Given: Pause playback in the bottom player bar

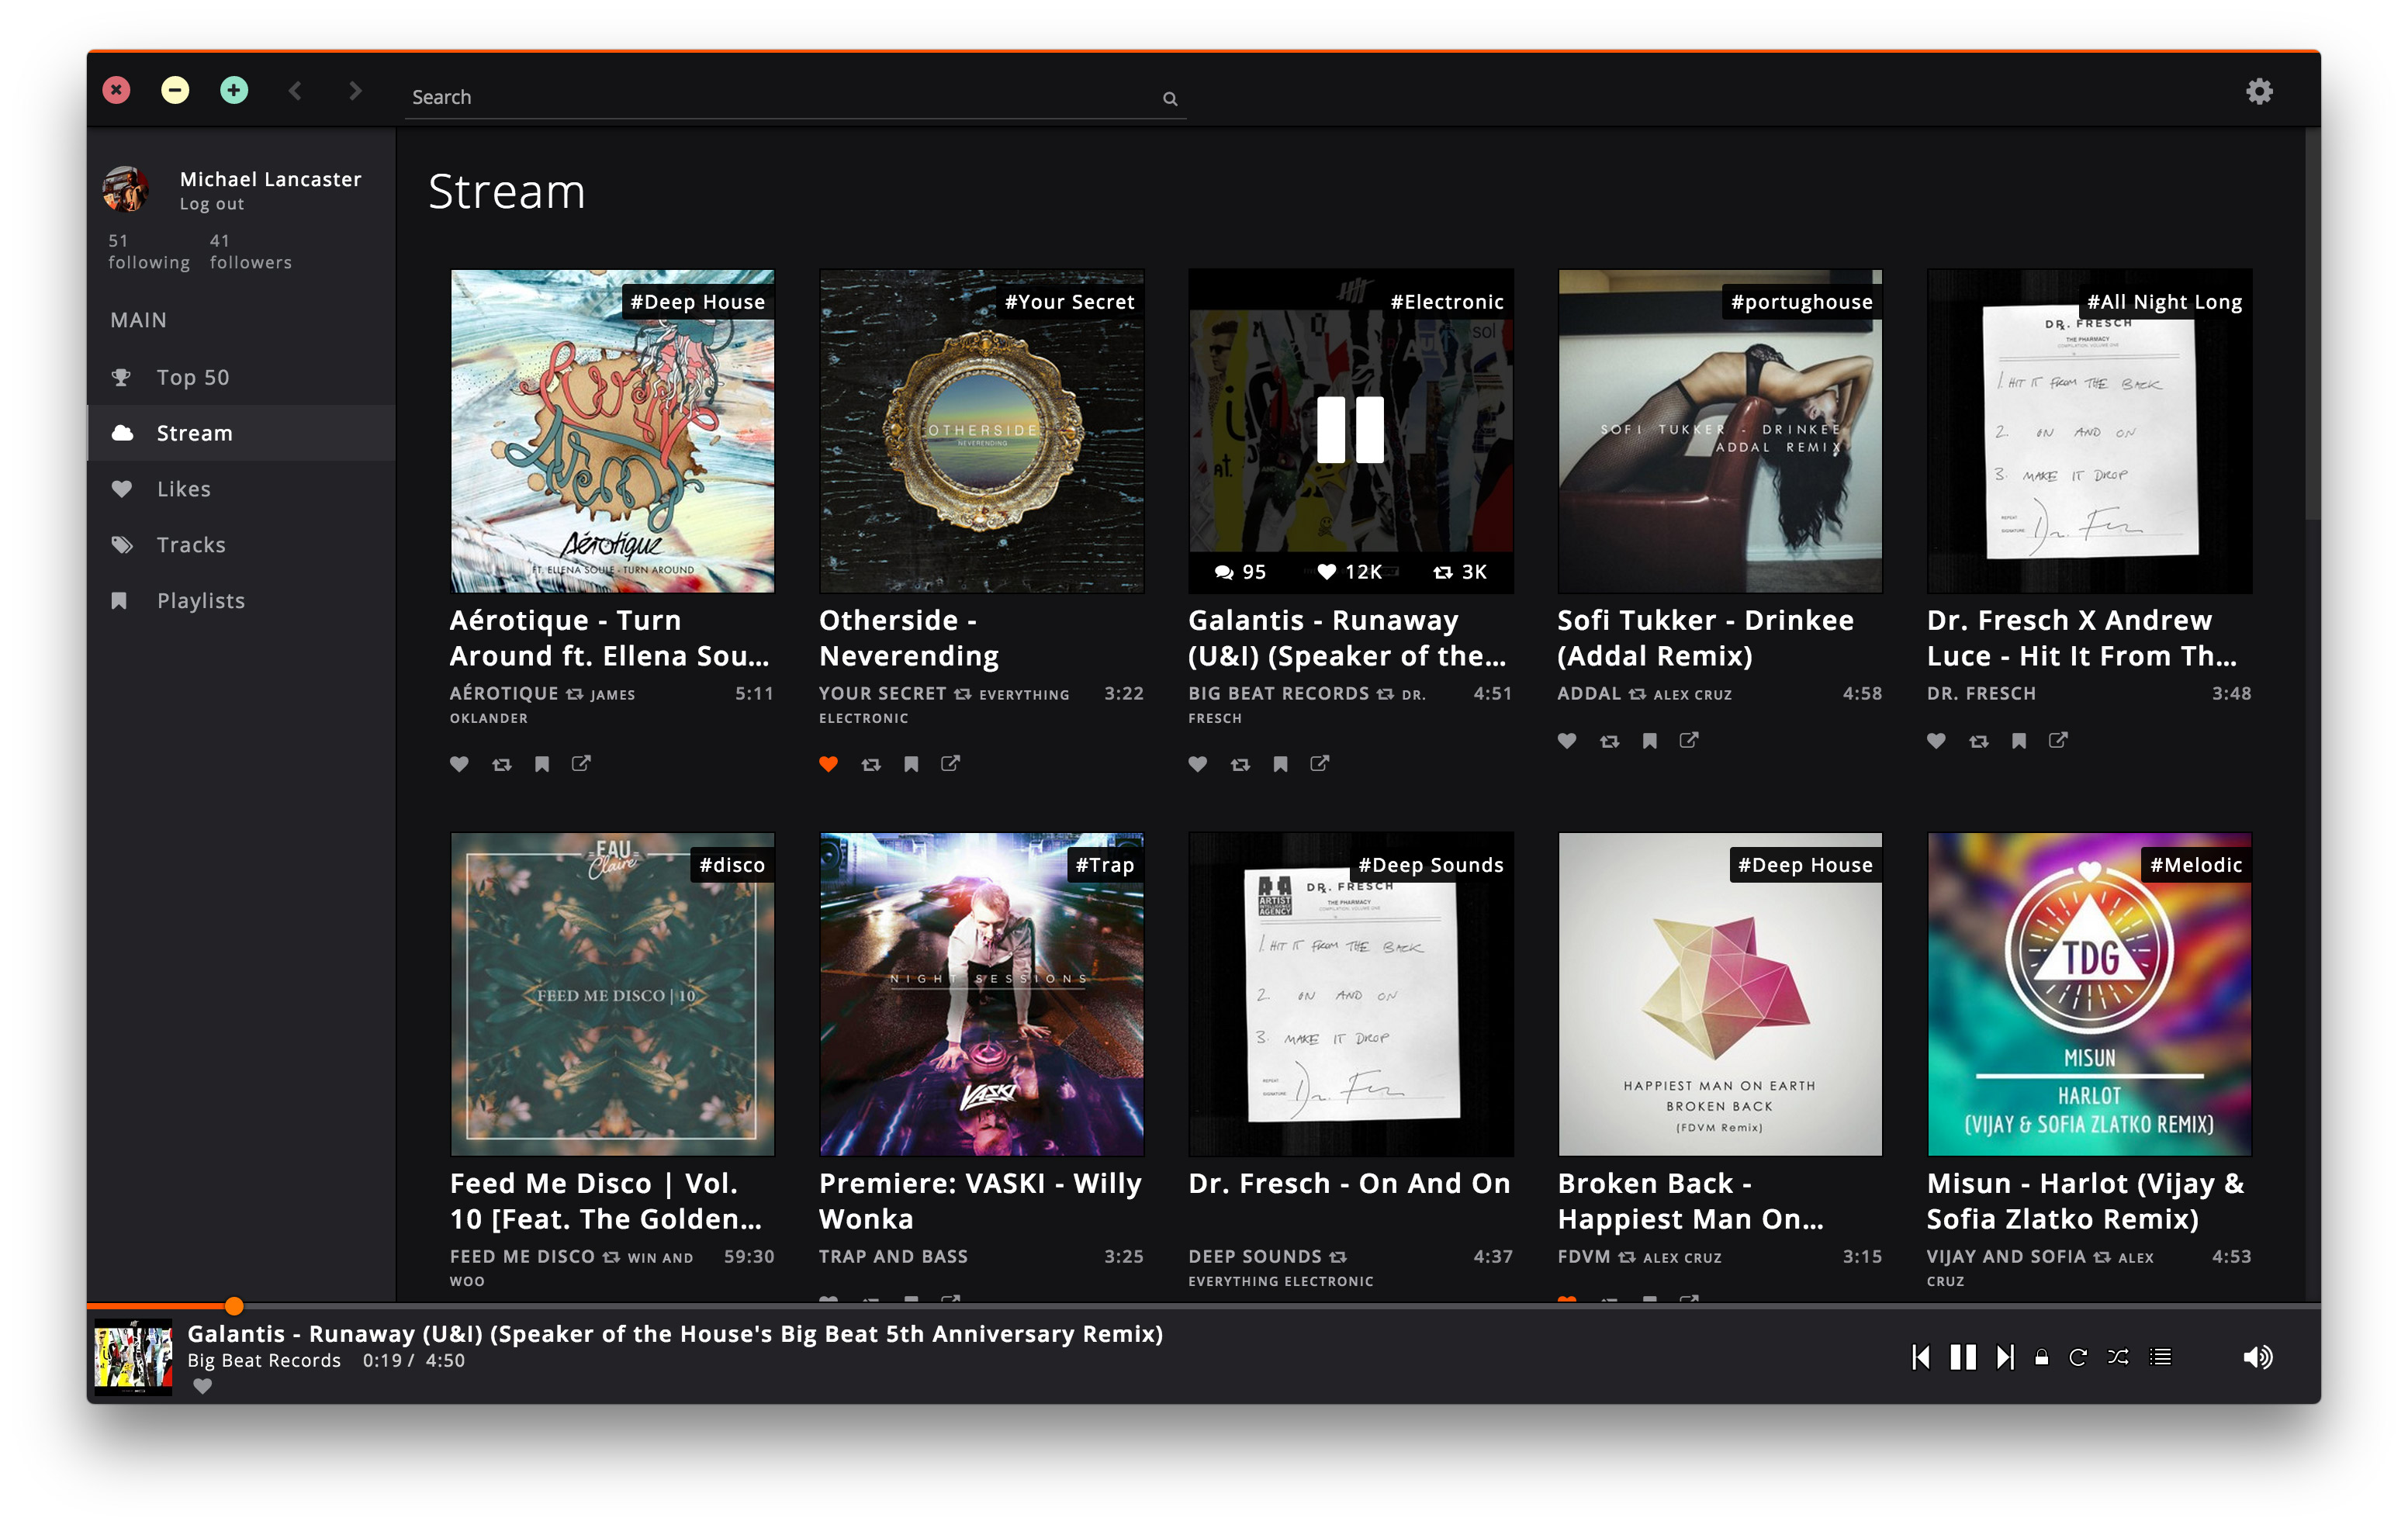Looking at the screenshot, I should [x=1962, y=1357].
